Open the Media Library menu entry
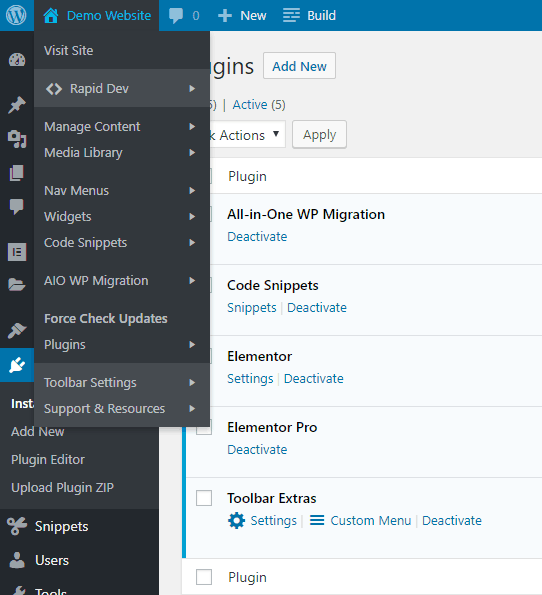The height and width of the screenshot is (595, 542). tap(84, 153)
